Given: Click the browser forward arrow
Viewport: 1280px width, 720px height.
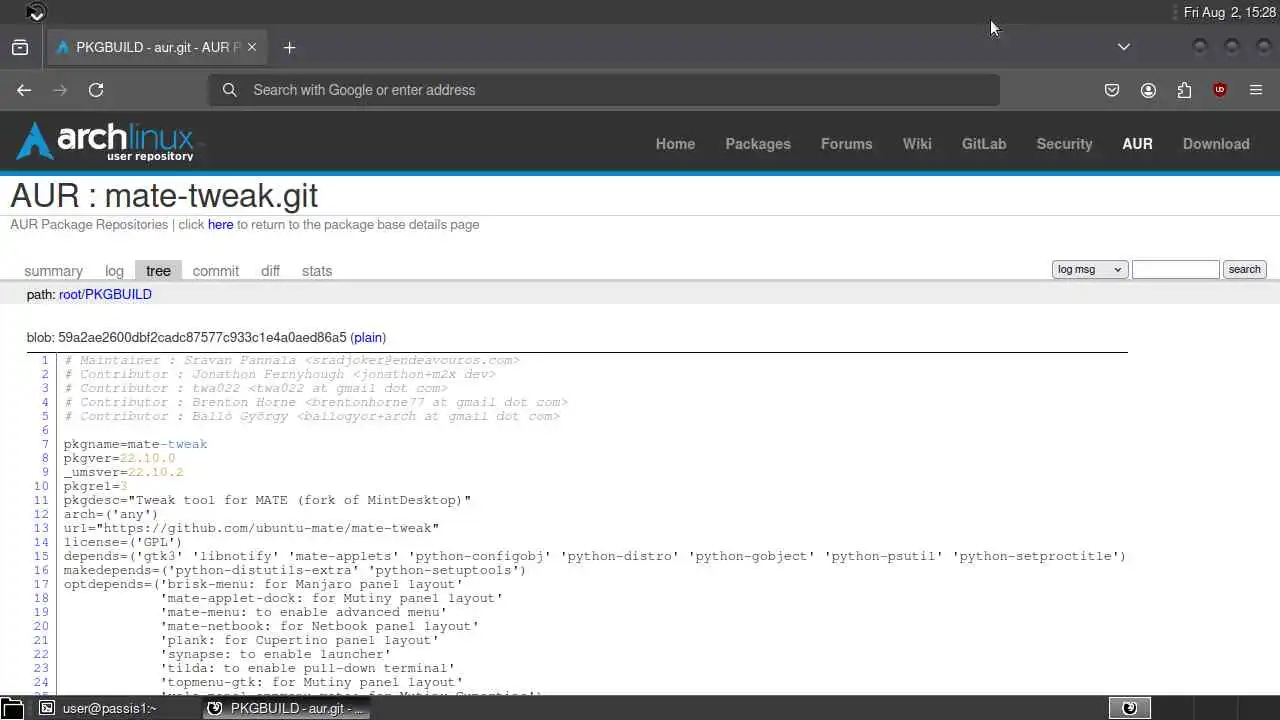Looking at the screenshot, I should tap(60, 90).
